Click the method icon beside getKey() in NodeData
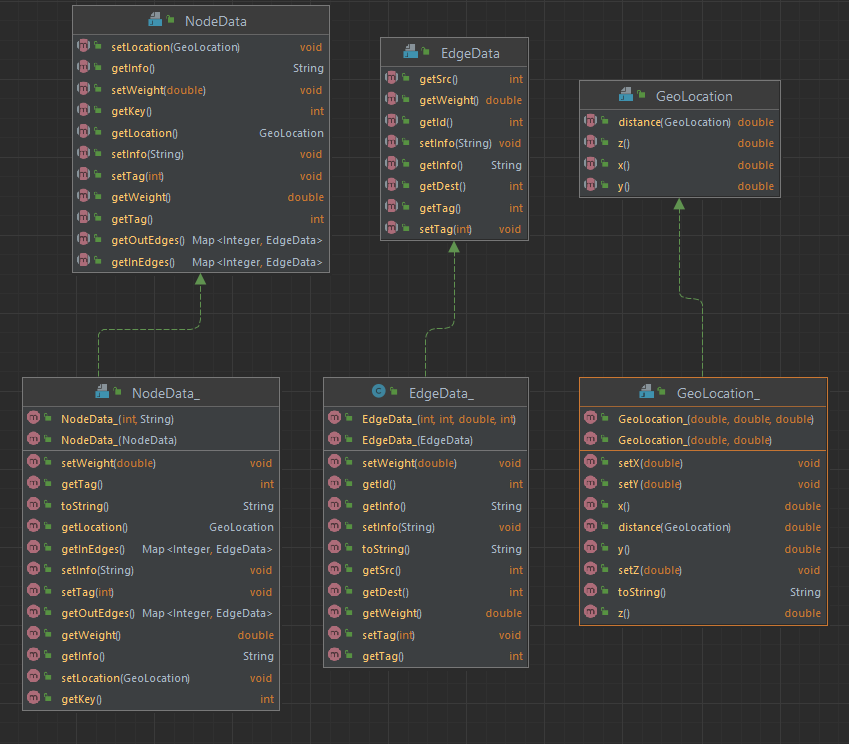The height and width of the screenshot is (744, 849). (x=82, y=111)
